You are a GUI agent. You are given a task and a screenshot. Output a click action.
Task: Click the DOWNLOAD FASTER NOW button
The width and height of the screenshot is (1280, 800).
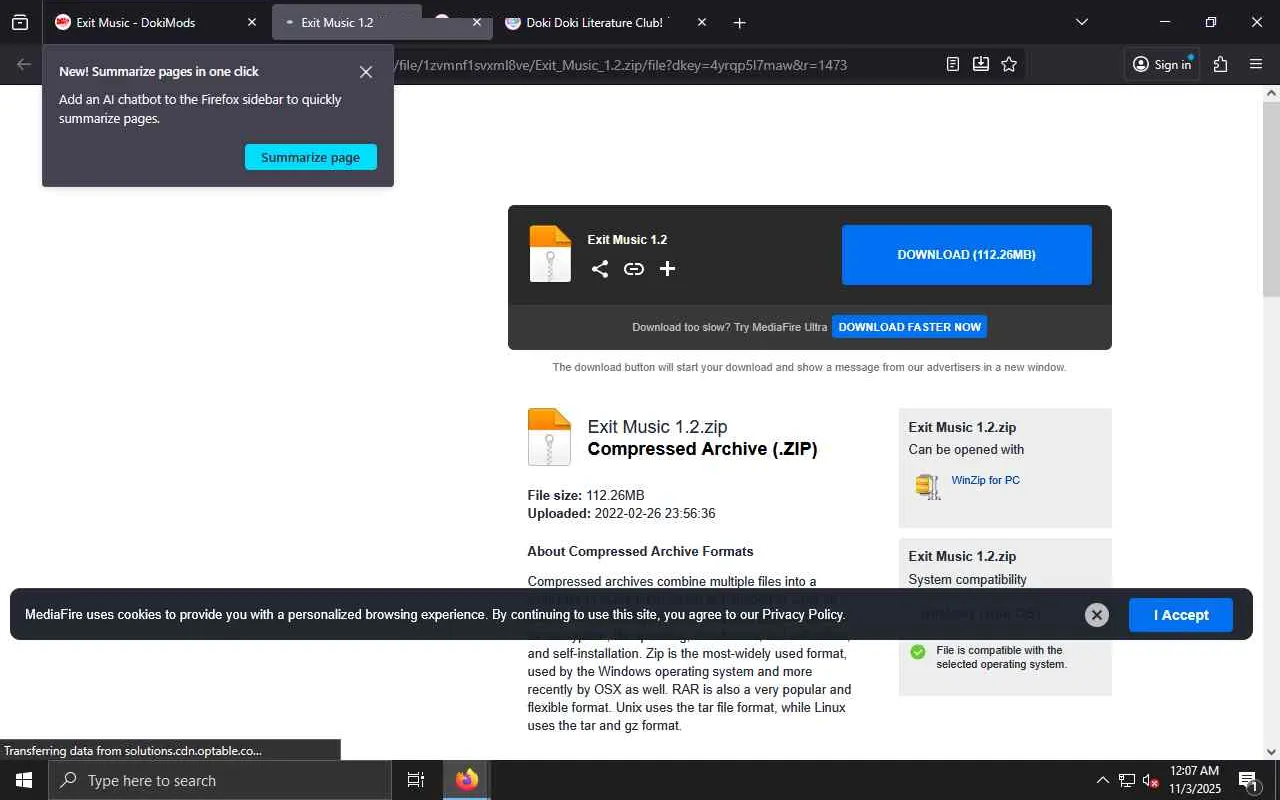pyautogui.click(x=910, y=327)
